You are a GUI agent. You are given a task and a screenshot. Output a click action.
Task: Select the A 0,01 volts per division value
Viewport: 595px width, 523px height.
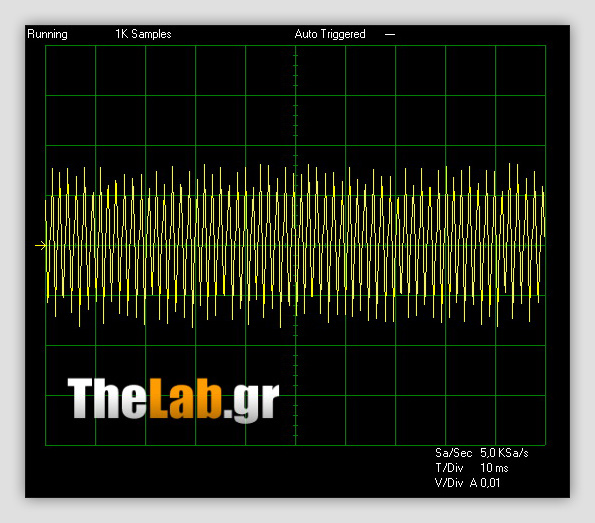click(x=485, y=483)
